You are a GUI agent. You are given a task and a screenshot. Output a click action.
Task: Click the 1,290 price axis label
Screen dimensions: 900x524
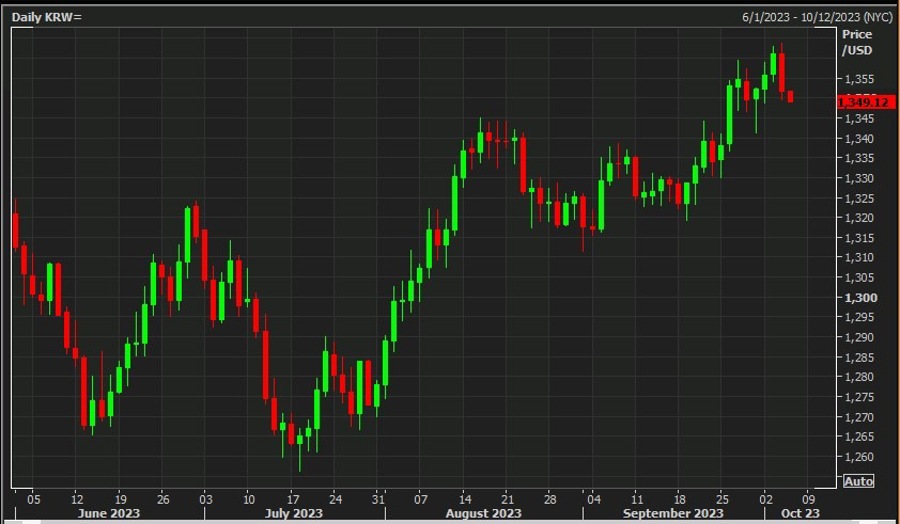click(859, 337)
